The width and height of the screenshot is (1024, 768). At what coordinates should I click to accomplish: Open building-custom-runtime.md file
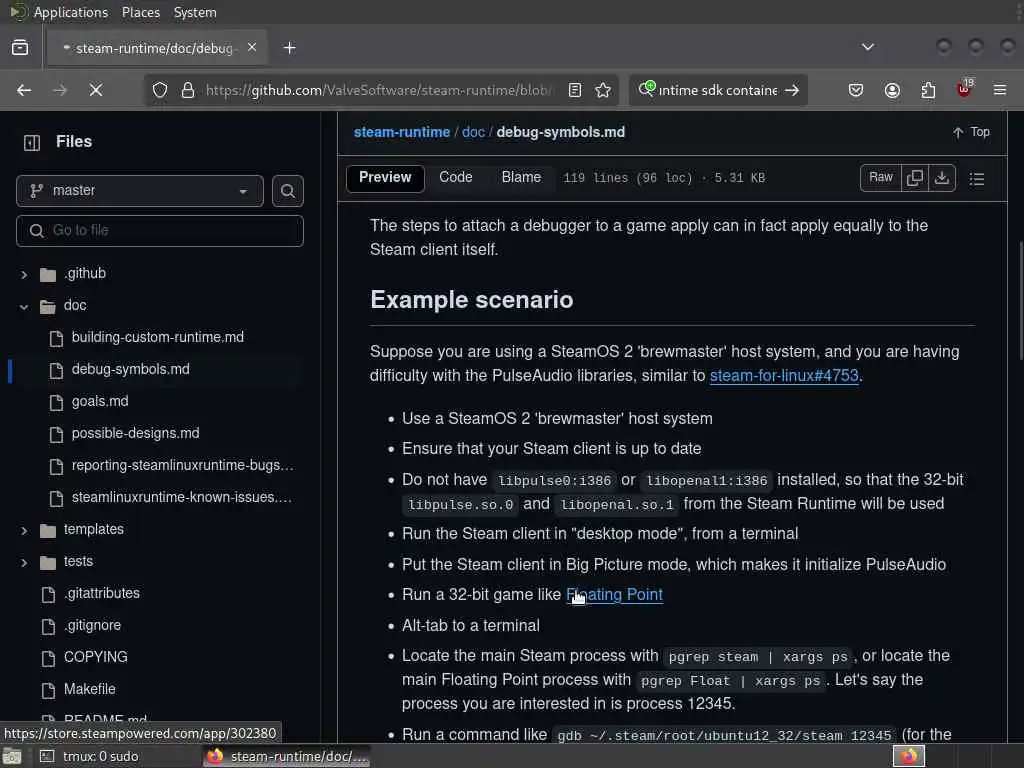click(x=157, y=338)
